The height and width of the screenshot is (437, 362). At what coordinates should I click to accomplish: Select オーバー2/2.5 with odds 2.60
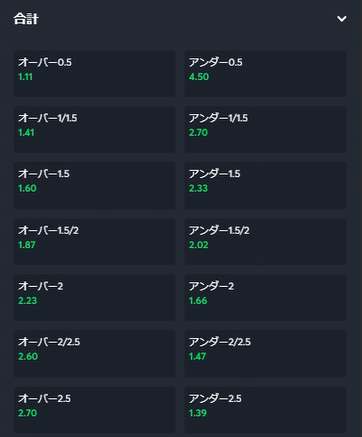[x=94, y=354]
